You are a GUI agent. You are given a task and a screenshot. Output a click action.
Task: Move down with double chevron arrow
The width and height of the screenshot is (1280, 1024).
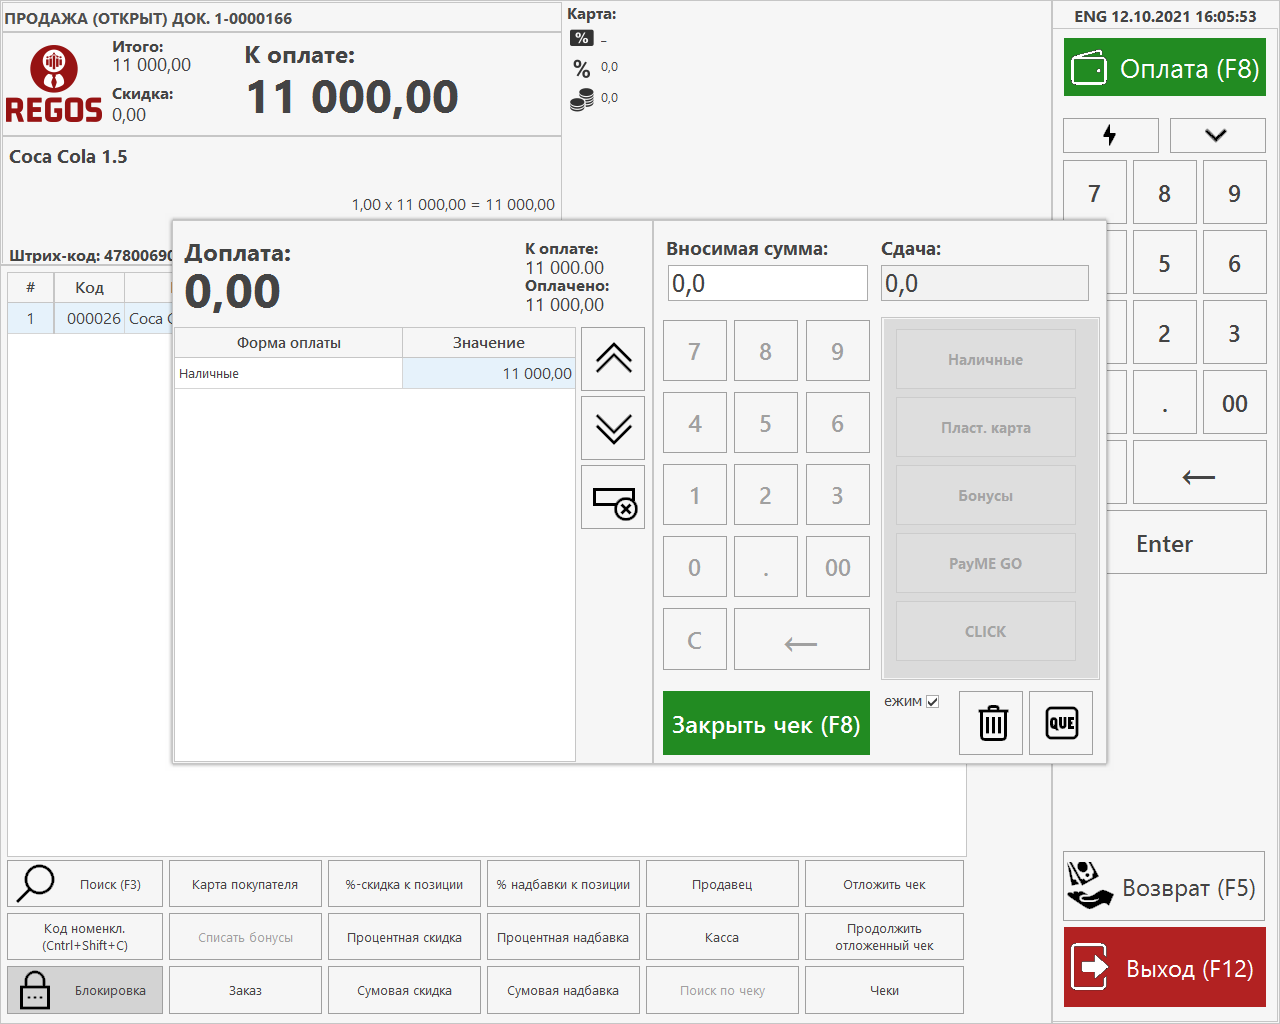point(613,428)
